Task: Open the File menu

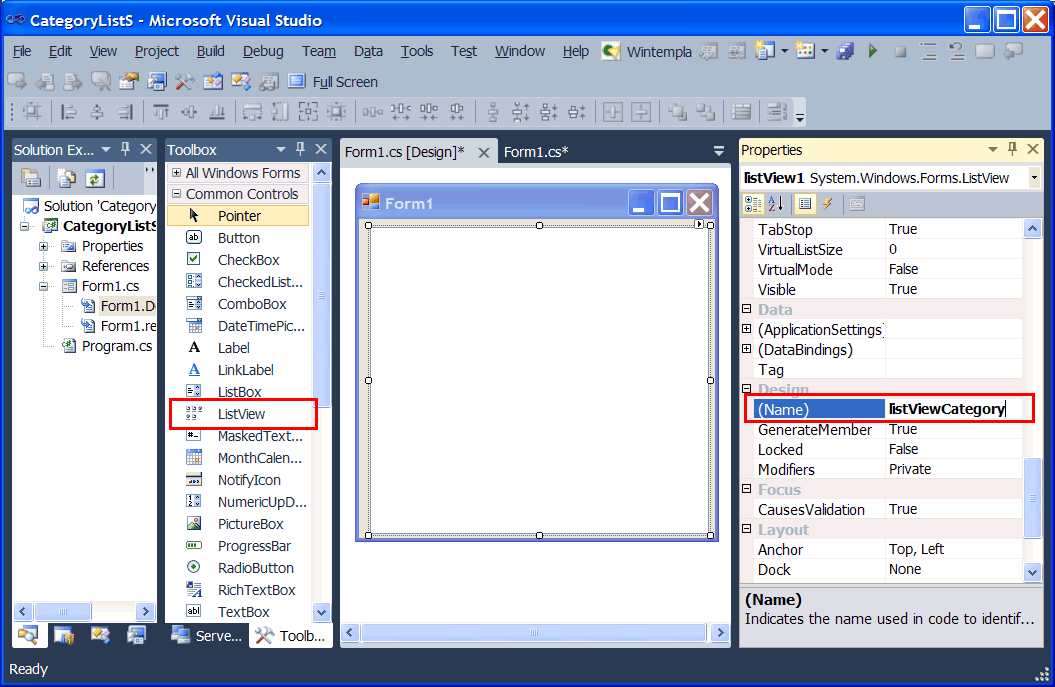Action: (22, 51)
